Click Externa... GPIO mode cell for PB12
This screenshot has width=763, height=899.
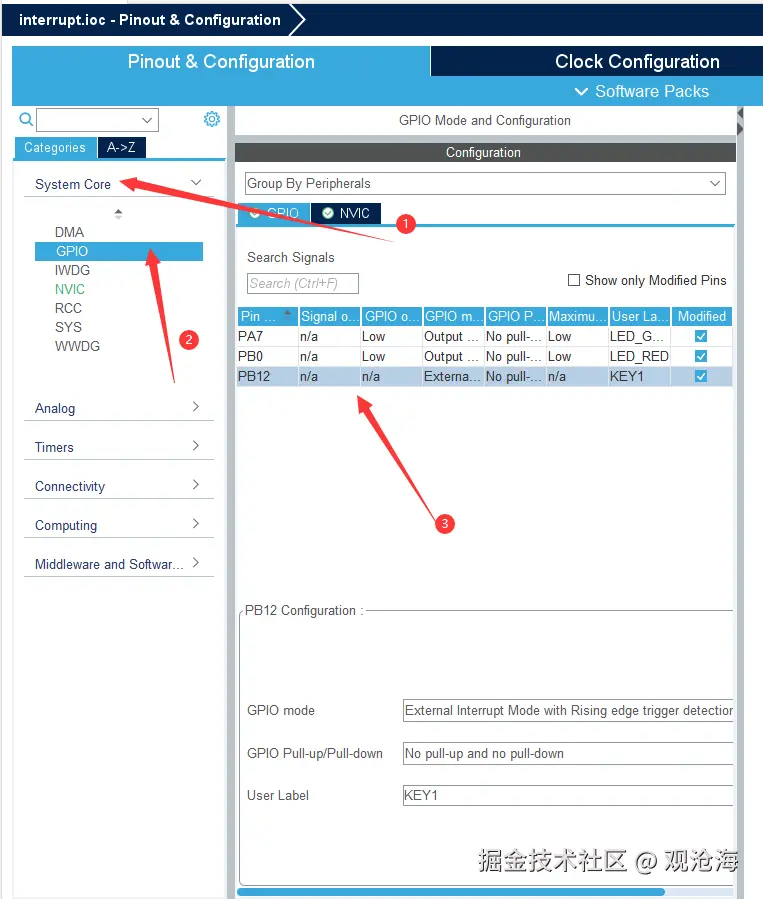pyautogui.click(x=453, y=377)
